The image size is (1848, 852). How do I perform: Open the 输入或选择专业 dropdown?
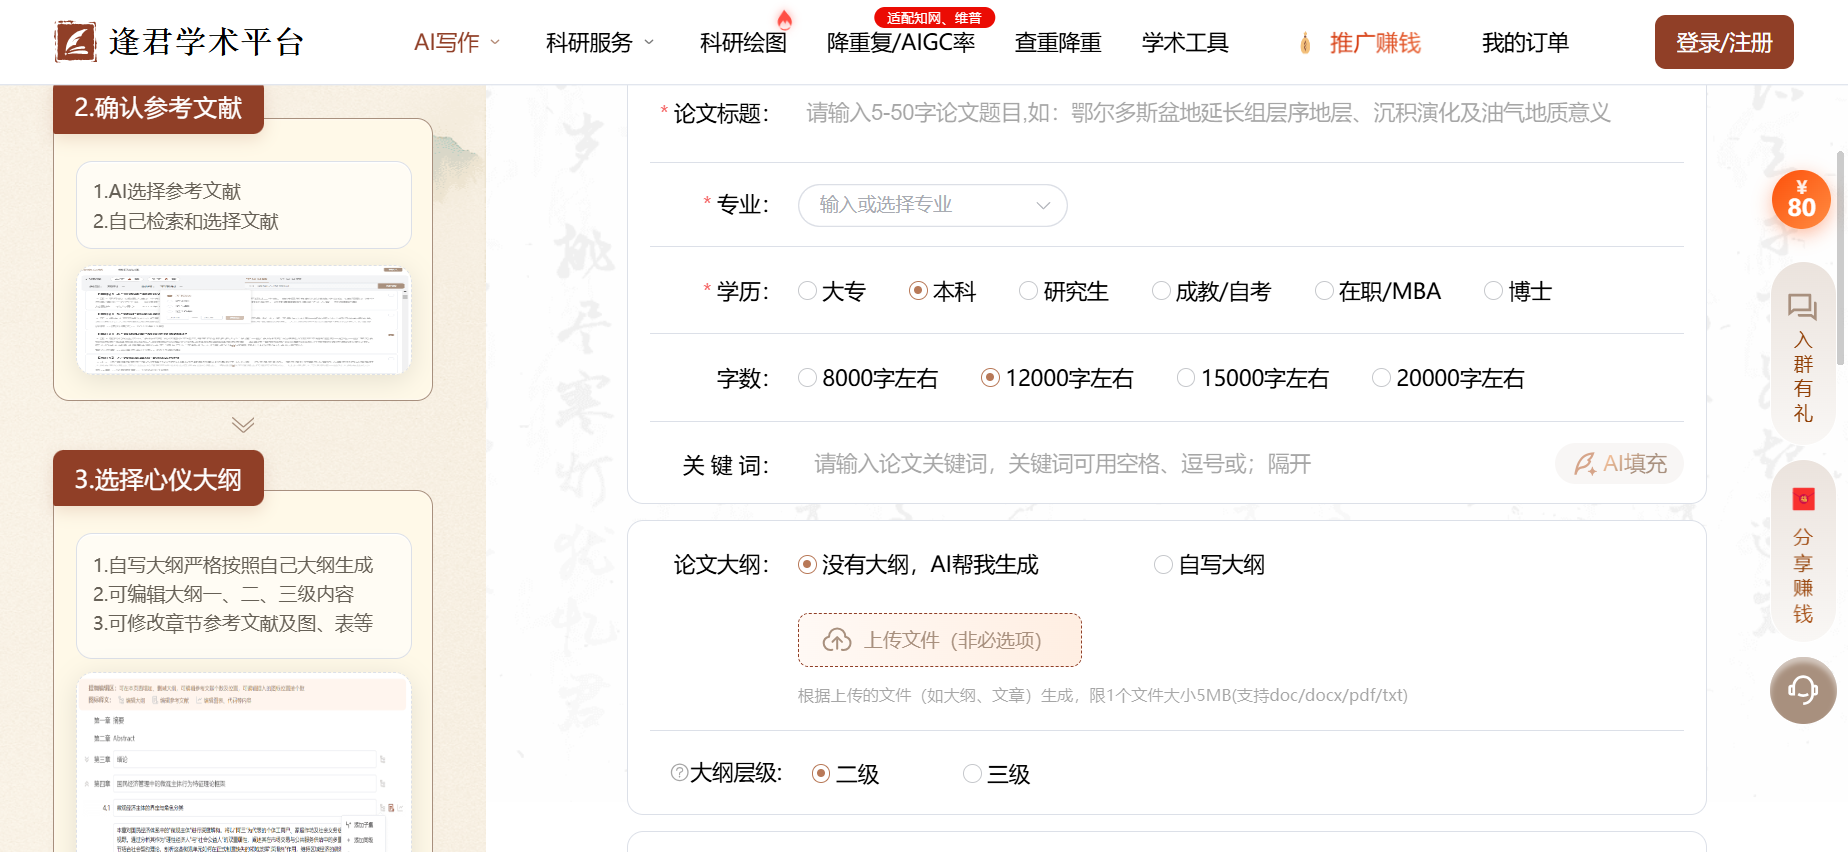pos(933,205)
